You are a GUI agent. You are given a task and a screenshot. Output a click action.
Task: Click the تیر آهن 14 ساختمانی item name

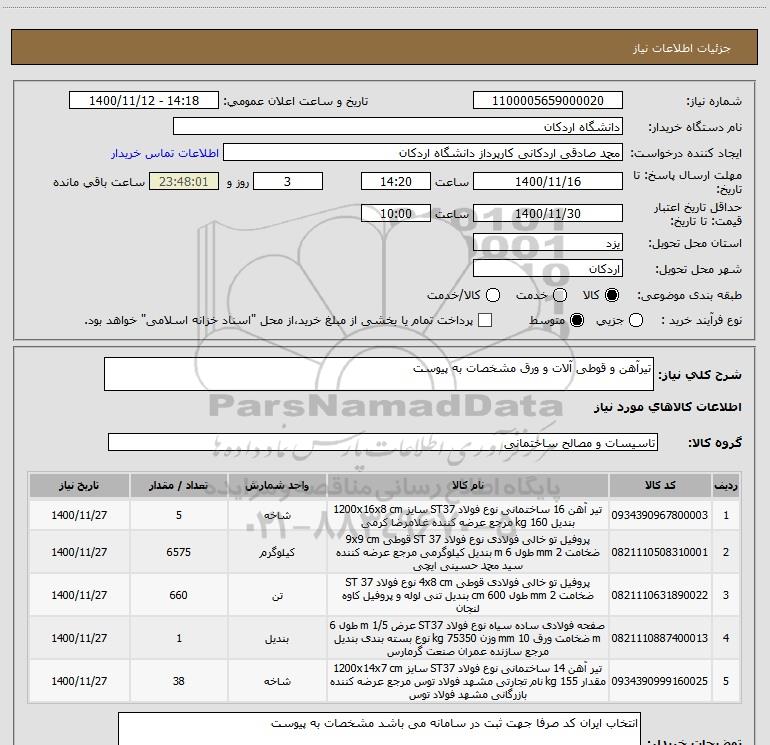[x=468, y=681]
